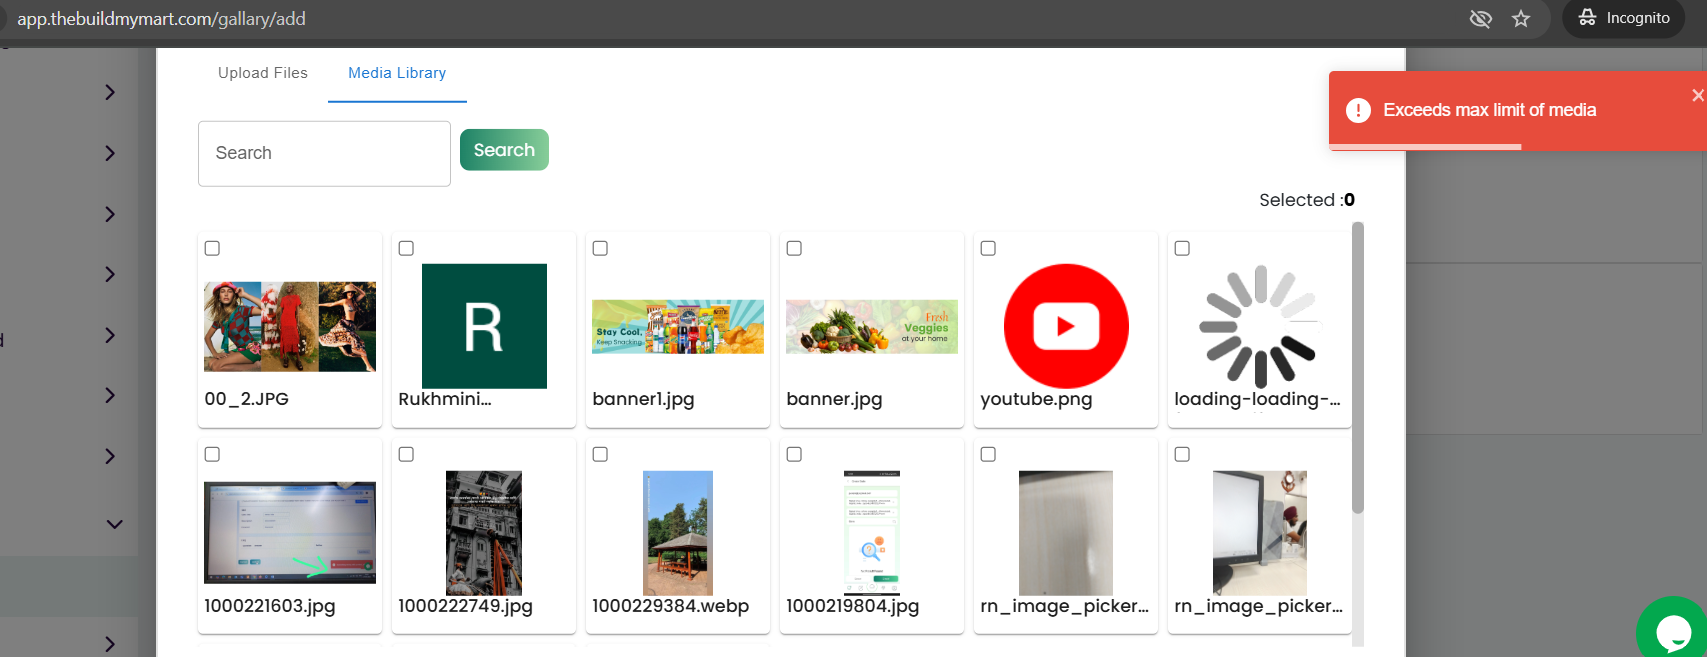This screenshot has height=657, width=1707.
Task: Click the green Search button
Action: 504,150
